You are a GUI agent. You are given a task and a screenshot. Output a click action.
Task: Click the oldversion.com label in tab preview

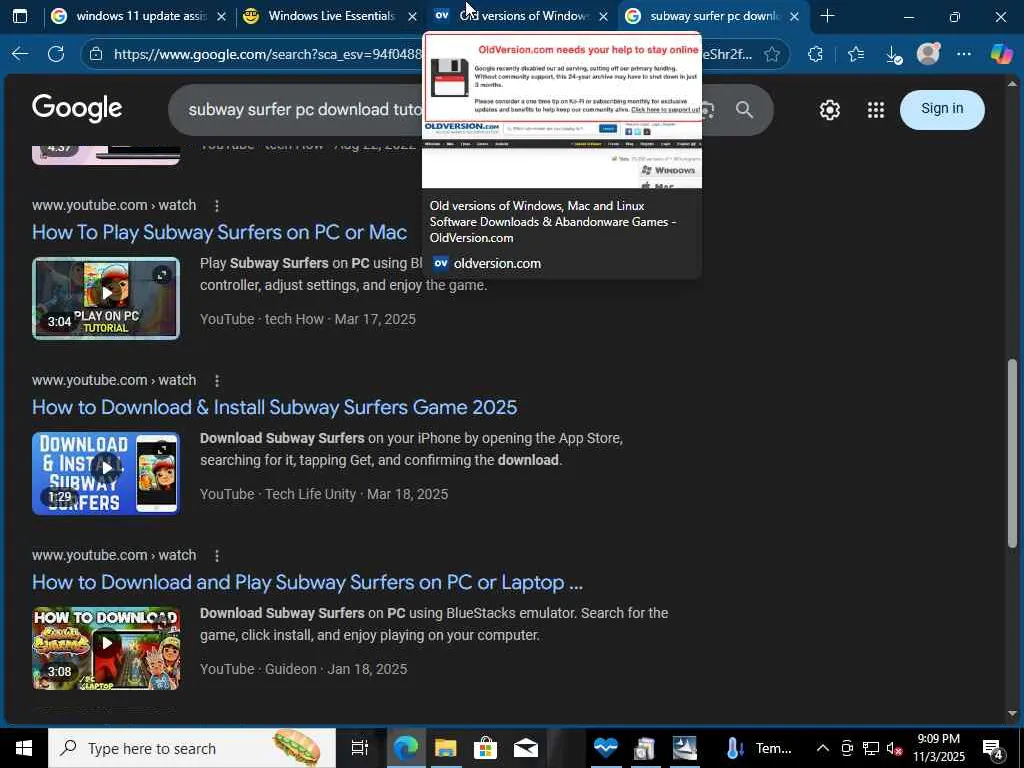coord(497,264)
